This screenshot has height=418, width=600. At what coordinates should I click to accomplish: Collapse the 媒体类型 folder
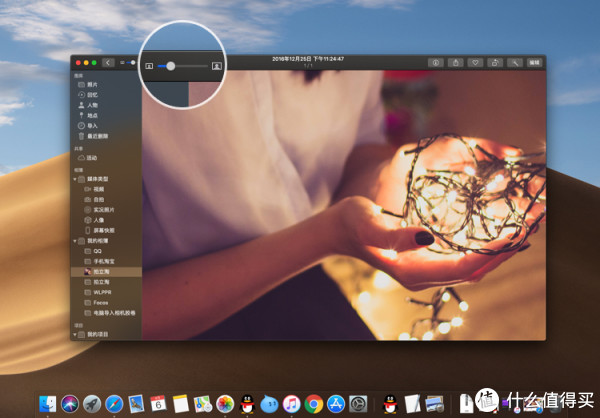coord(75,179)
